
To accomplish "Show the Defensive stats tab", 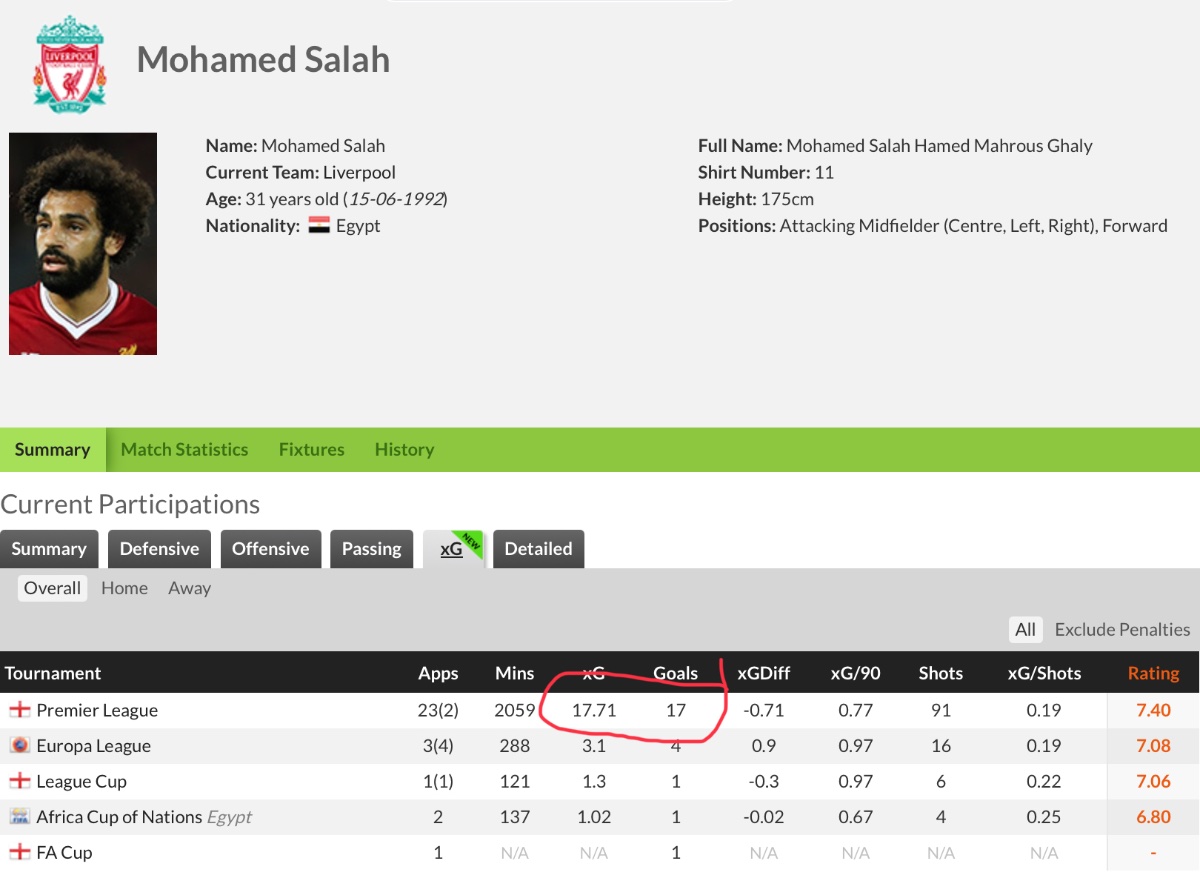I will pos(159,549).
